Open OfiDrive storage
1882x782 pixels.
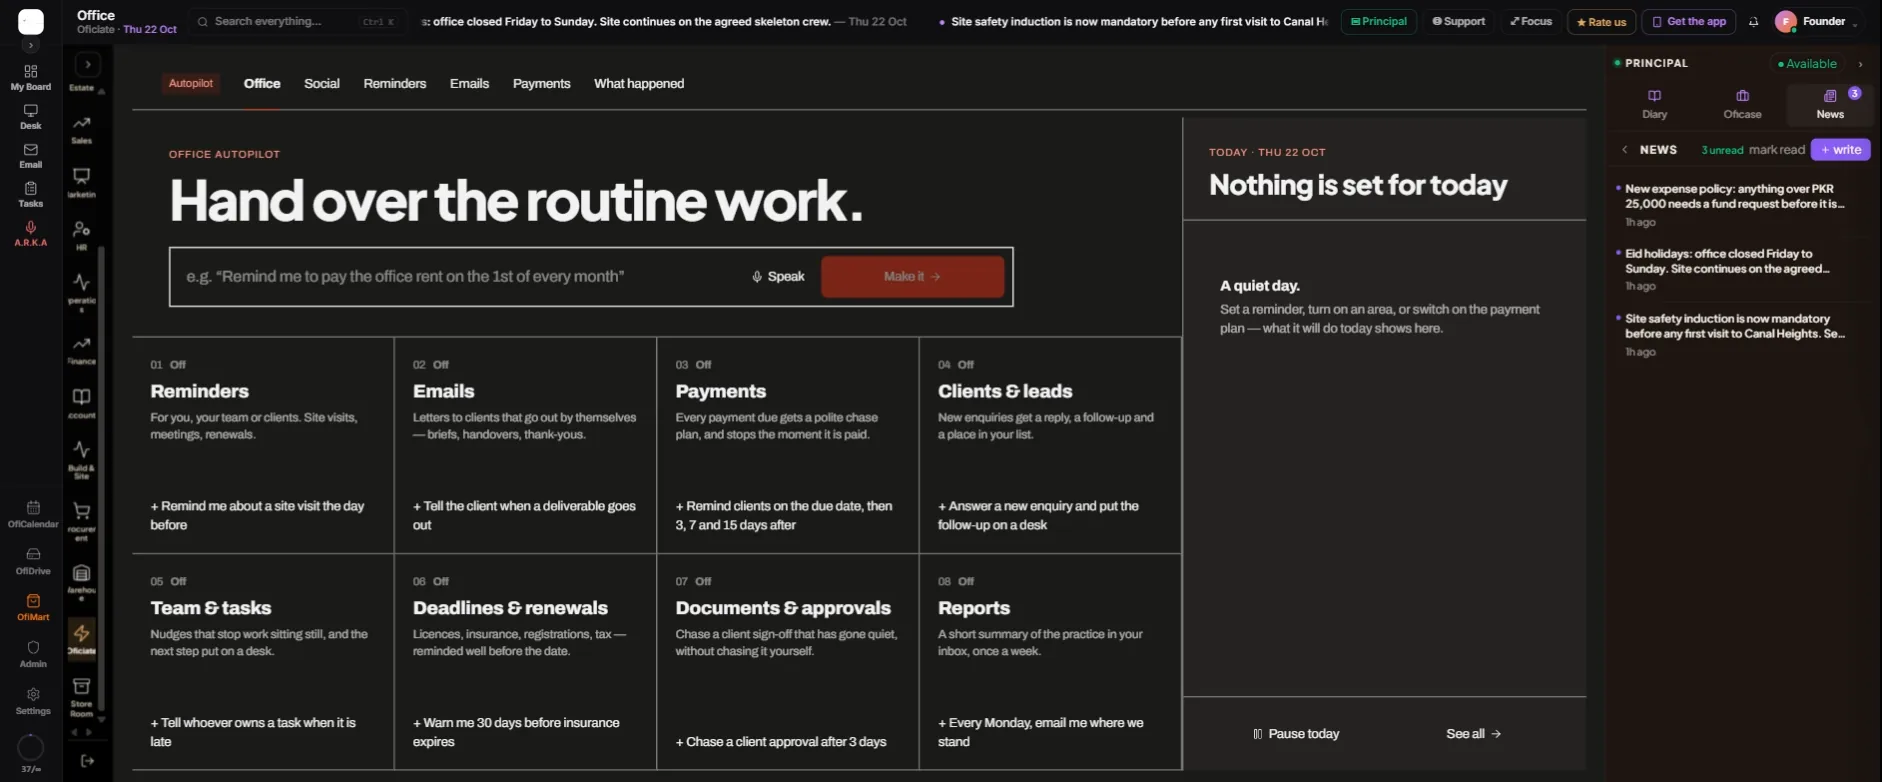pos(33,561)
